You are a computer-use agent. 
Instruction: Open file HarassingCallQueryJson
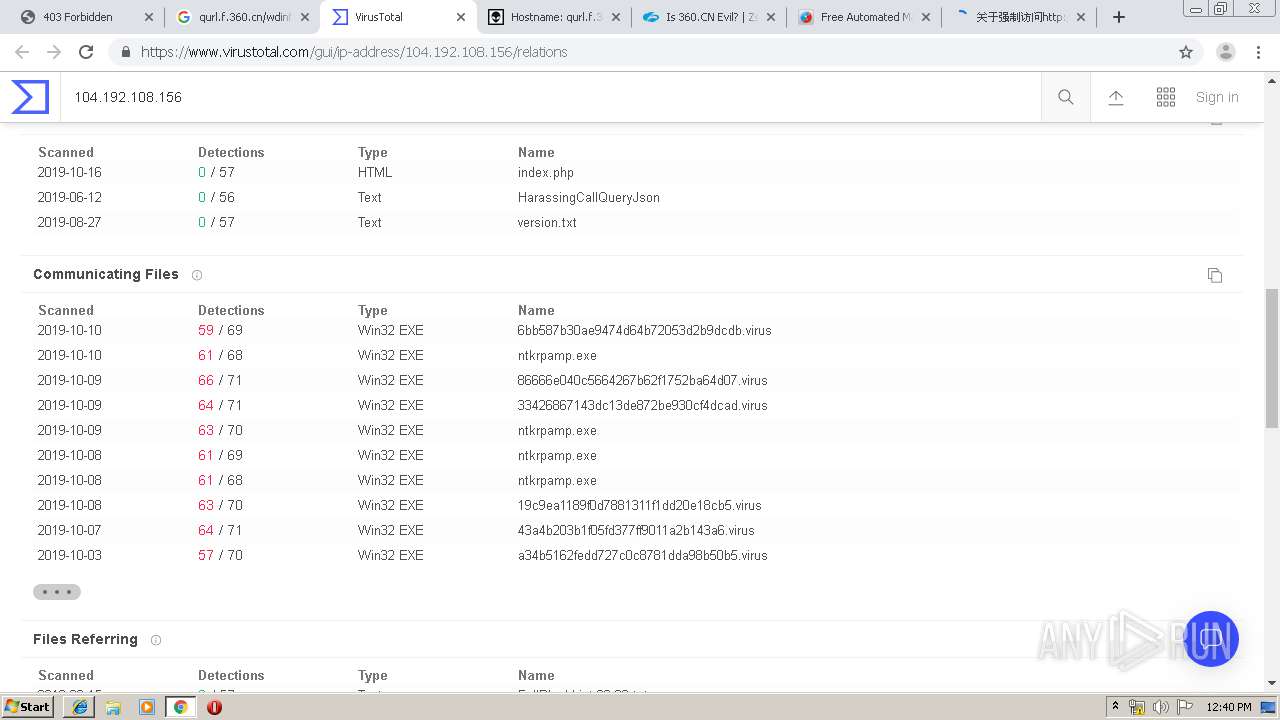[589, 198]
